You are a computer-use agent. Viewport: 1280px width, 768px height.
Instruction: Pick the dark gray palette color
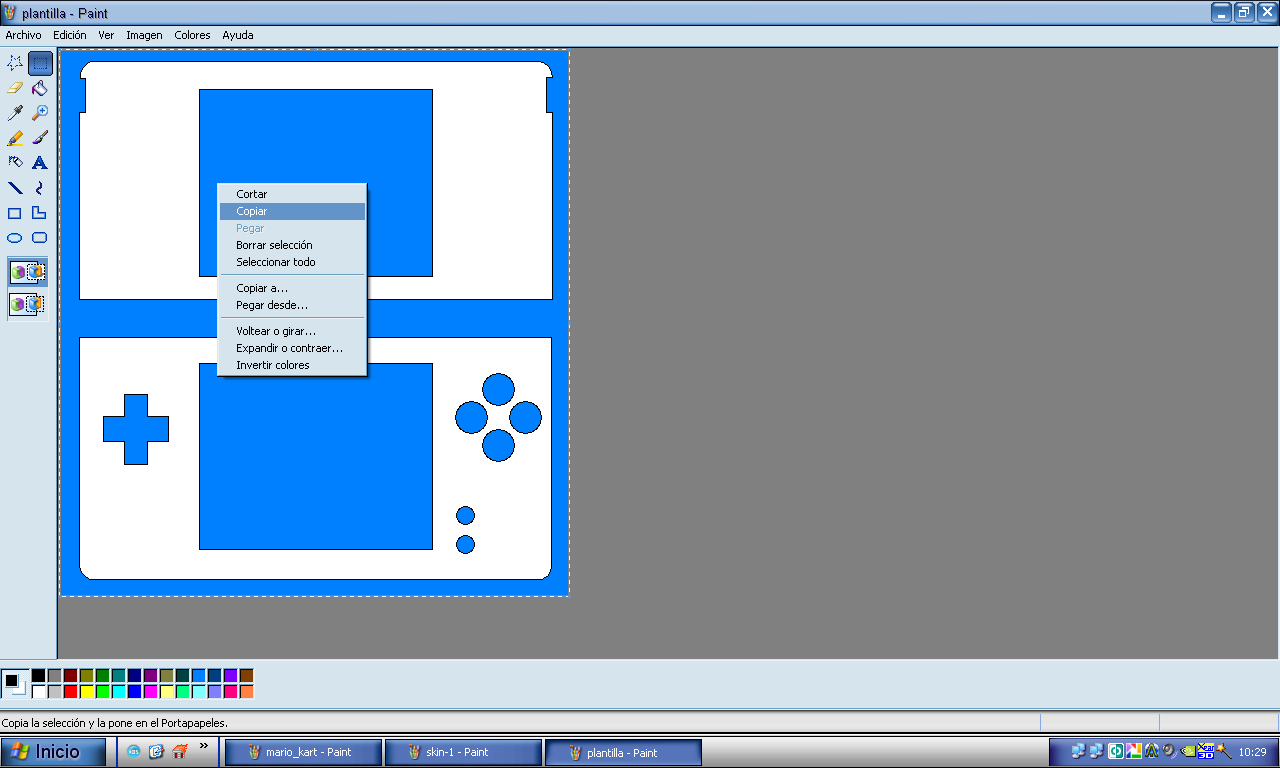54,676
